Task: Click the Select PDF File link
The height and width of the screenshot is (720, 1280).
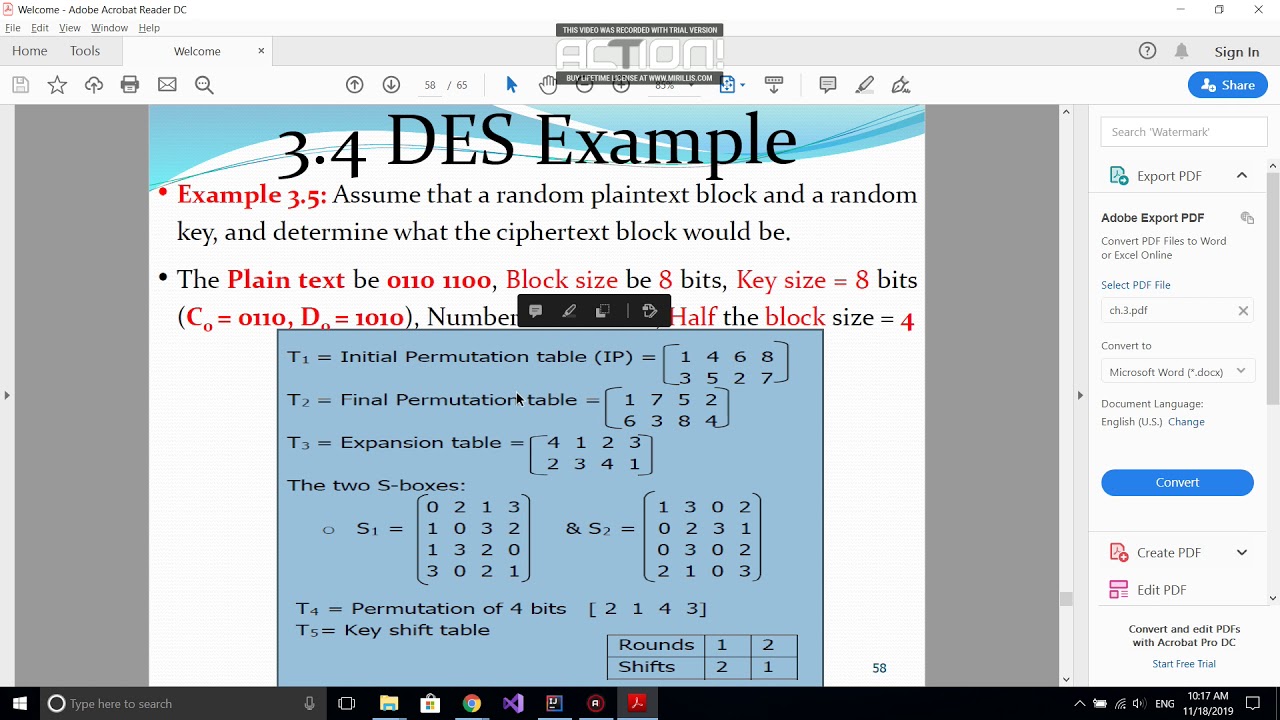Action: 1136,285
